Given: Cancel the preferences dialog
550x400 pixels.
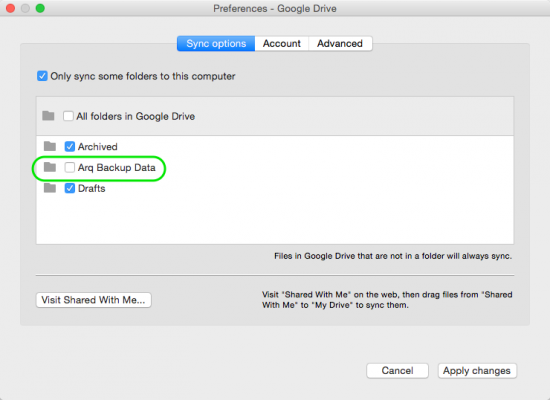Looking at the screenshot, I should (397, 371).
